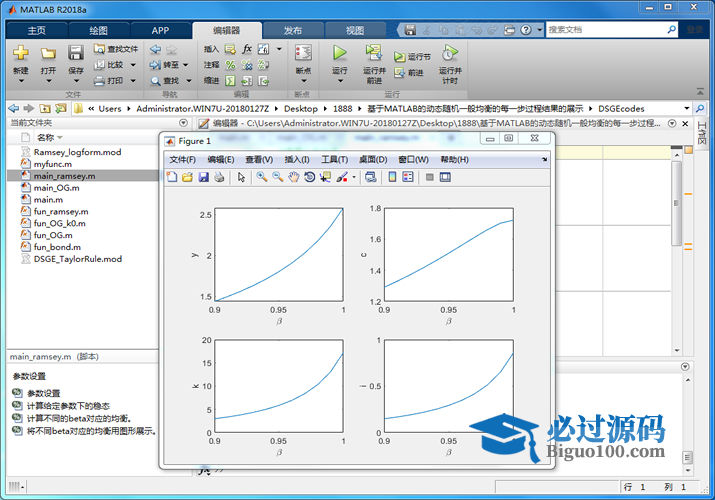Click the Link Plot icon in Figure toolbar

point(370,177)
